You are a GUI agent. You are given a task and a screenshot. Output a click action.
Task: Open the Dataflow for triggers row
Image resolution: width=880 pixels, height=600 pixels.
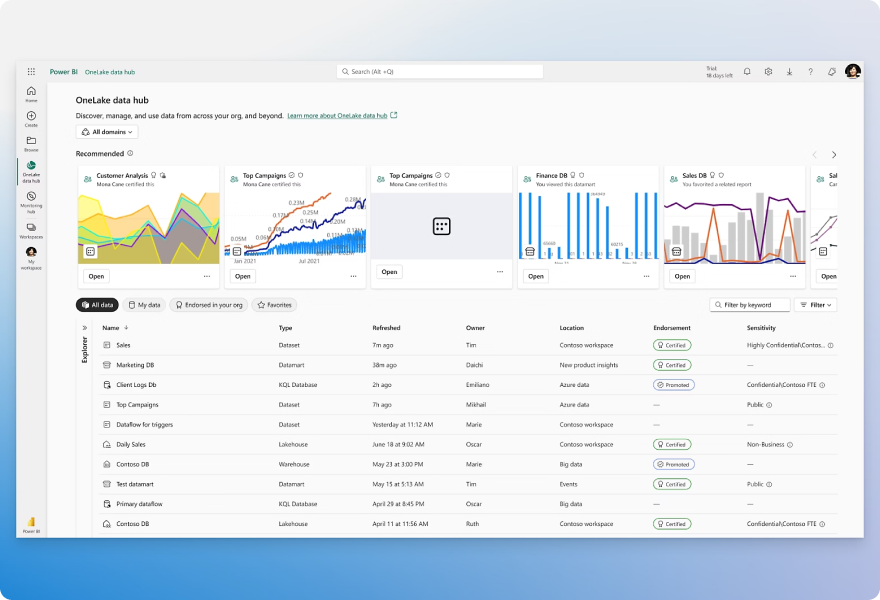pos(468,425)
